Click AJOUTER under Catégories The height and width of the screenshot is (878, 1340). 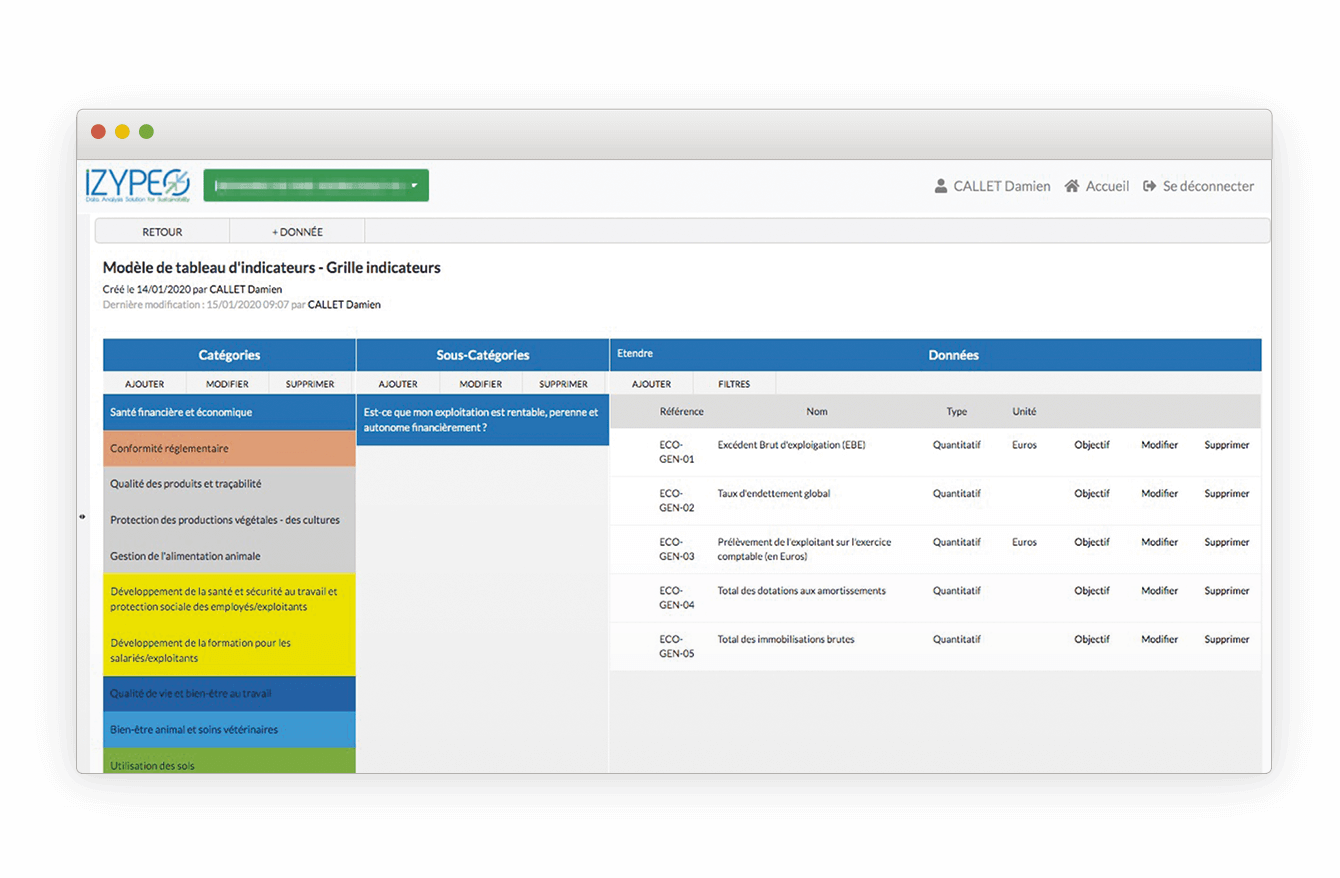click(144, 384)
